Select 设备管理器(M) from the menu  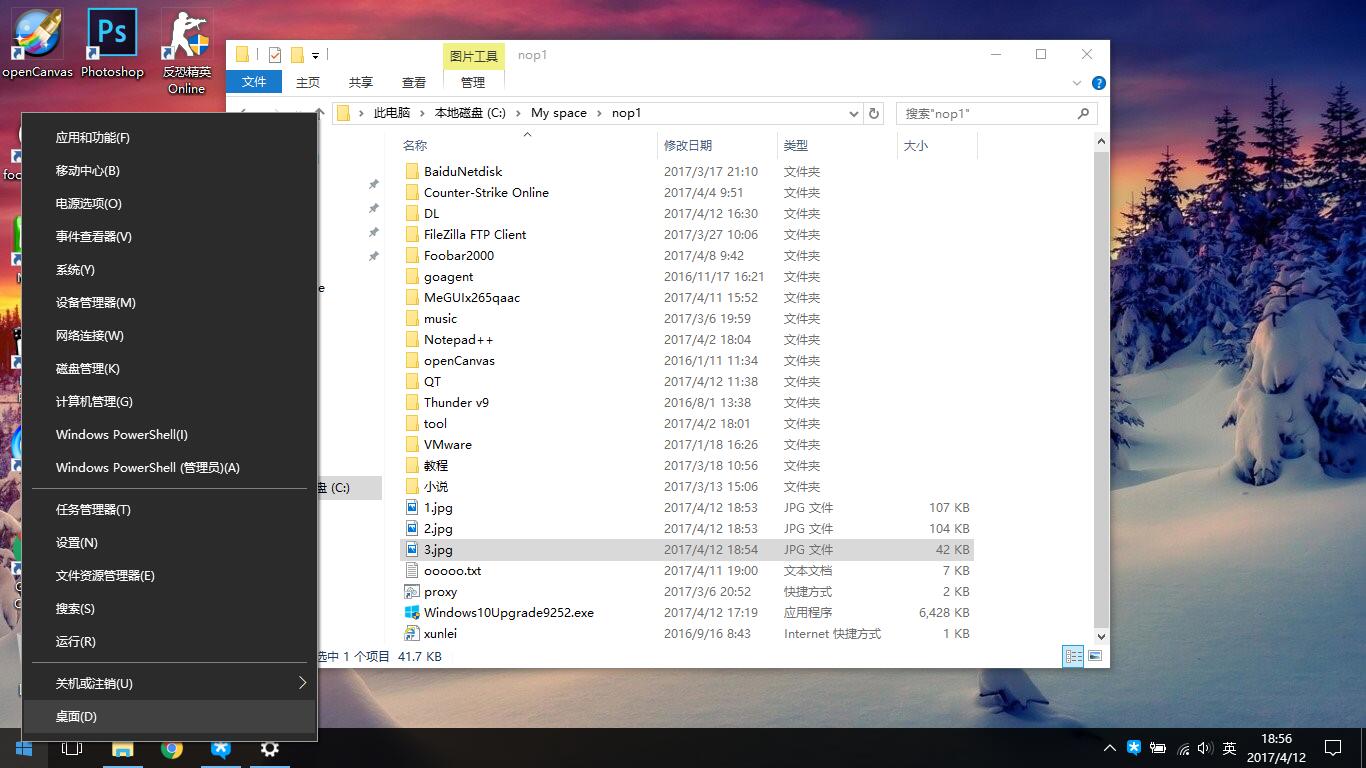(96, 302)
